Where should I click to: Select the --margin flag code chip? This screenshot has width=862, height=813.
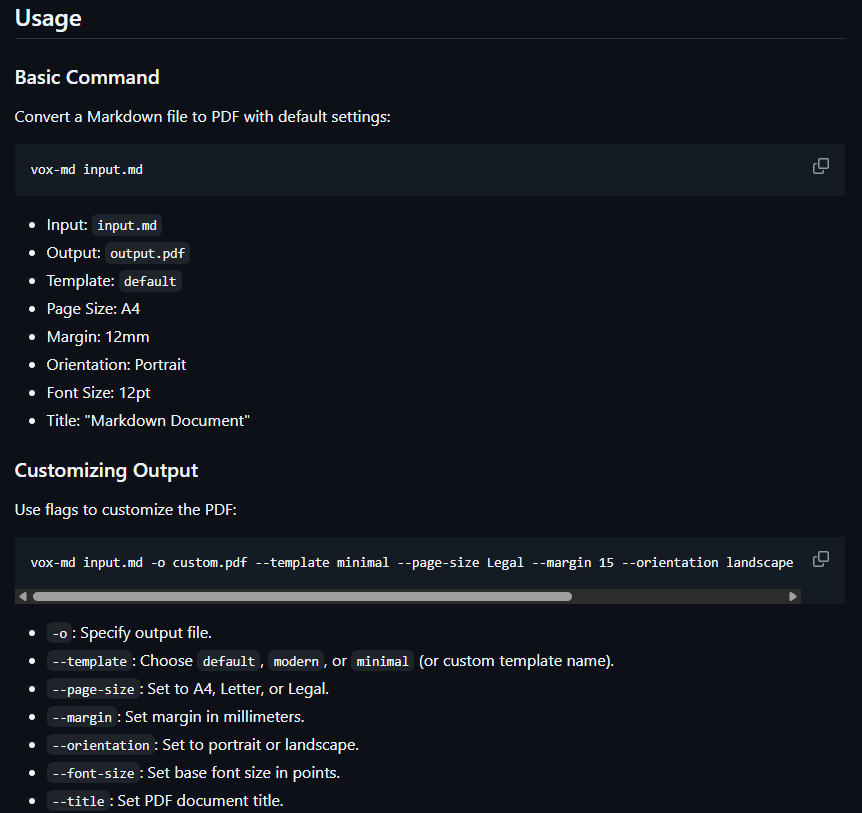pyautogui.click(x=82, y=717)
